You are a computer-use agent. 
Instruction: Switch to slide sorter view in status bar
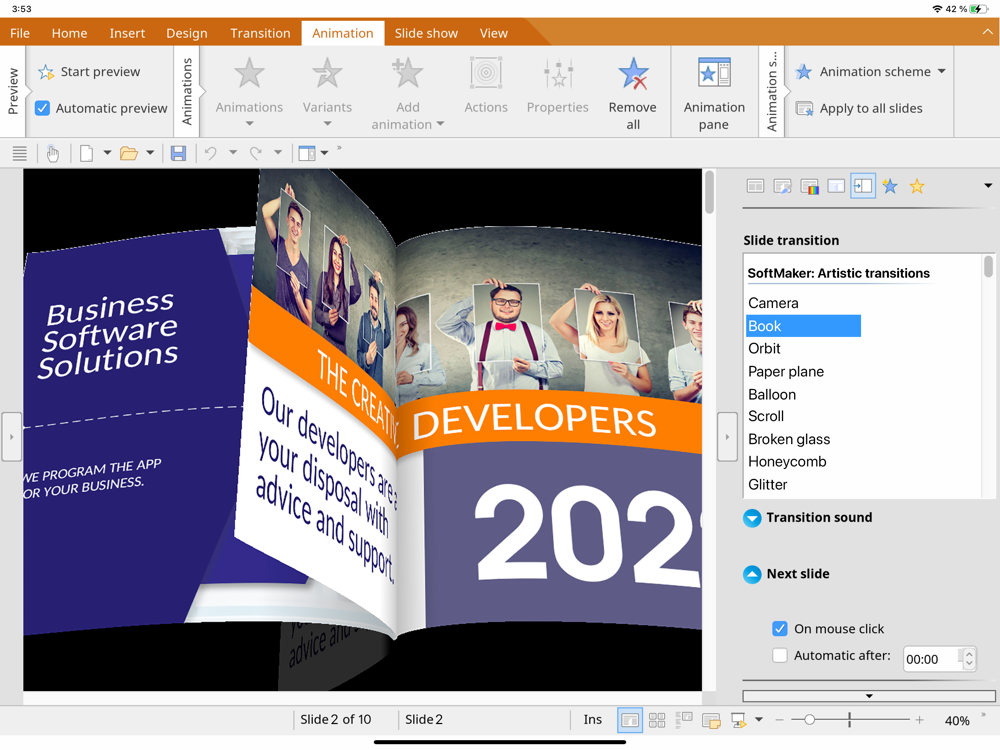(x=657, y=720)
